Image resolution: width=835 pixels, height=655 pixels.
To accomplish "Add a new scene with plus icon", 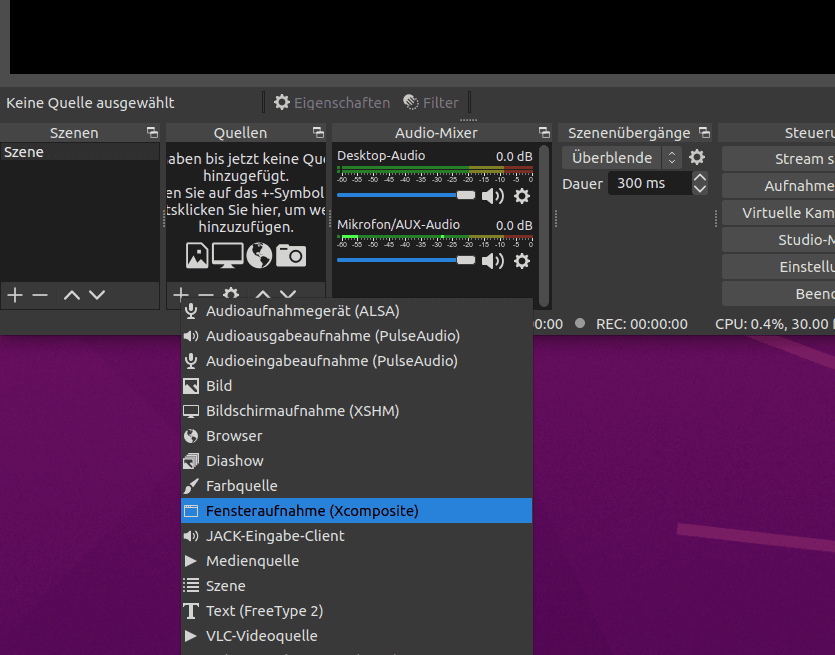I will pos(15,295).
